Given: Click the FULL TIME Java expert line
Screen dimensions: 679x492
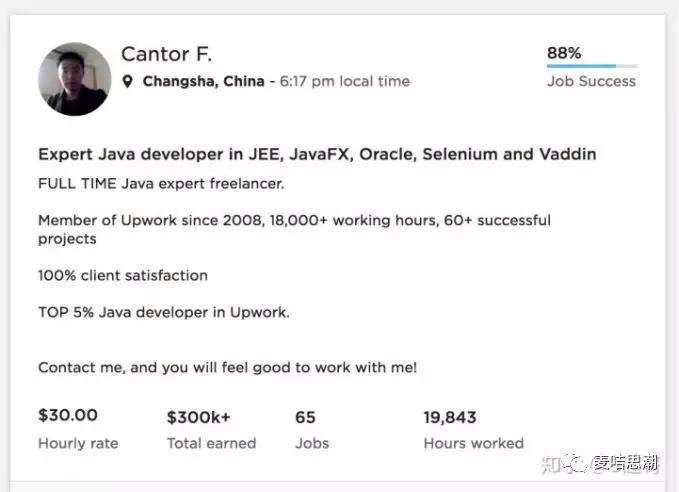Looking at the screenshot, I should click(x=161, y=183).
